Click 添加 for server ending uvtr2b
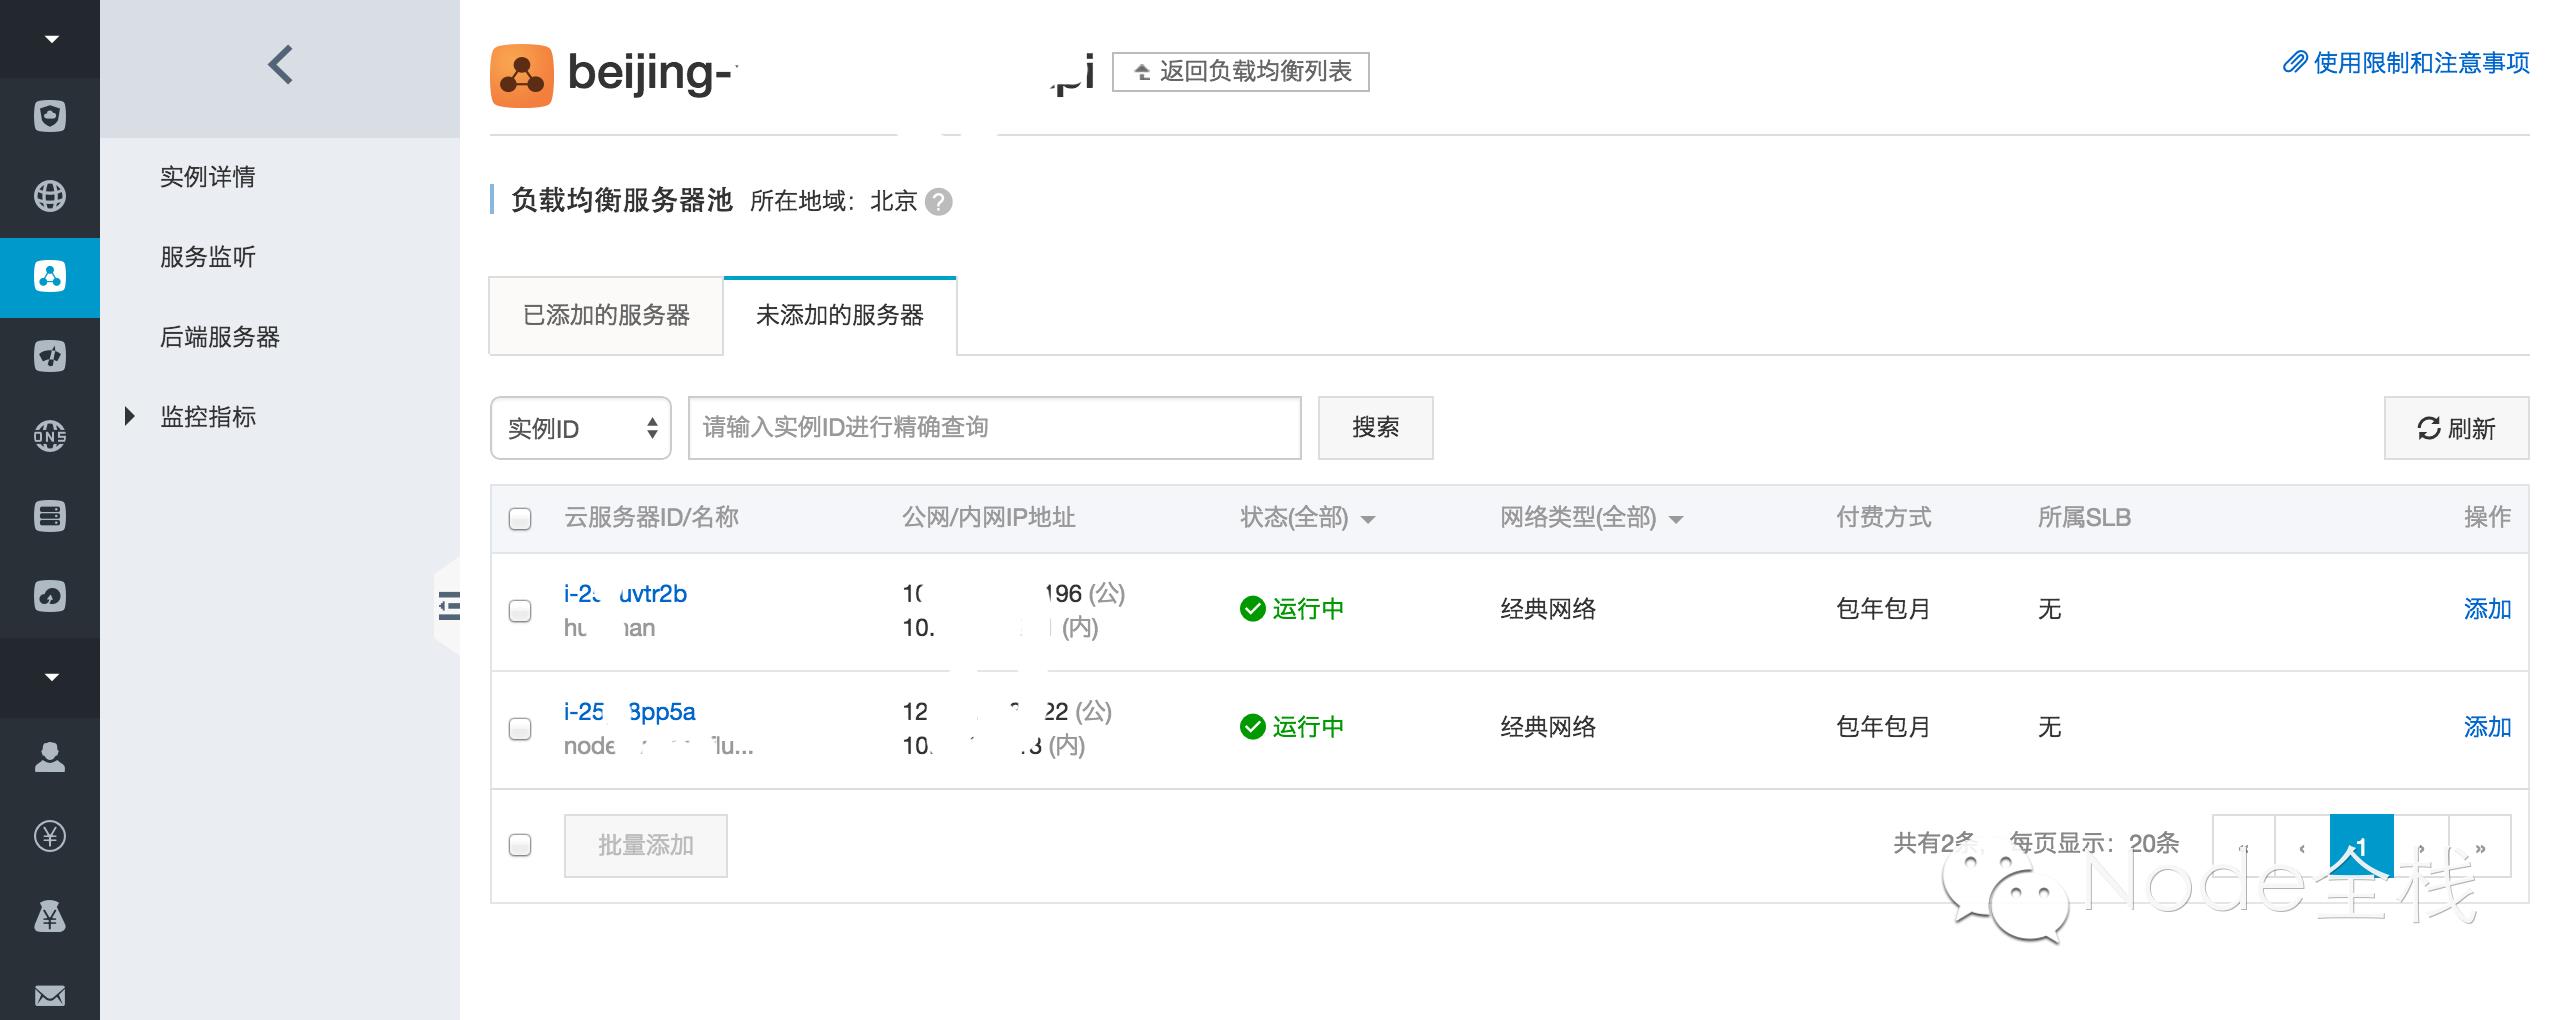 pyautogui.click(x=2487, y=609)
